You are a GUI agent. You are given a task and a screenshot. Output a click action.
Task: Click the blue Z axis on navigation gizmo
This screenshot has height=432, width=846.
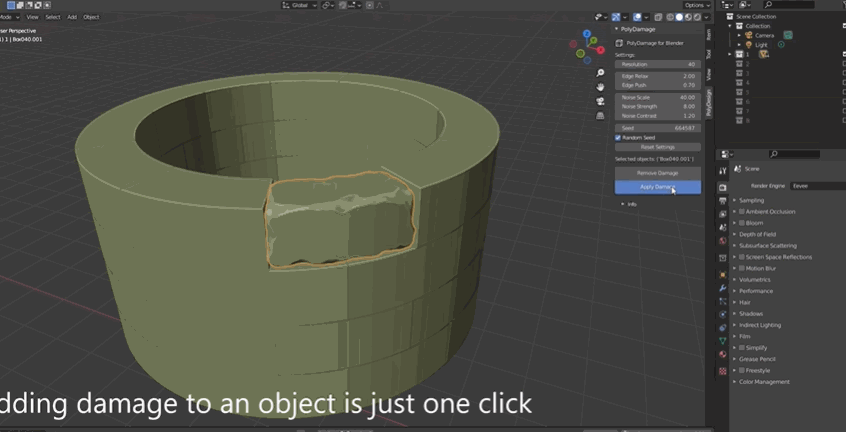587,33
